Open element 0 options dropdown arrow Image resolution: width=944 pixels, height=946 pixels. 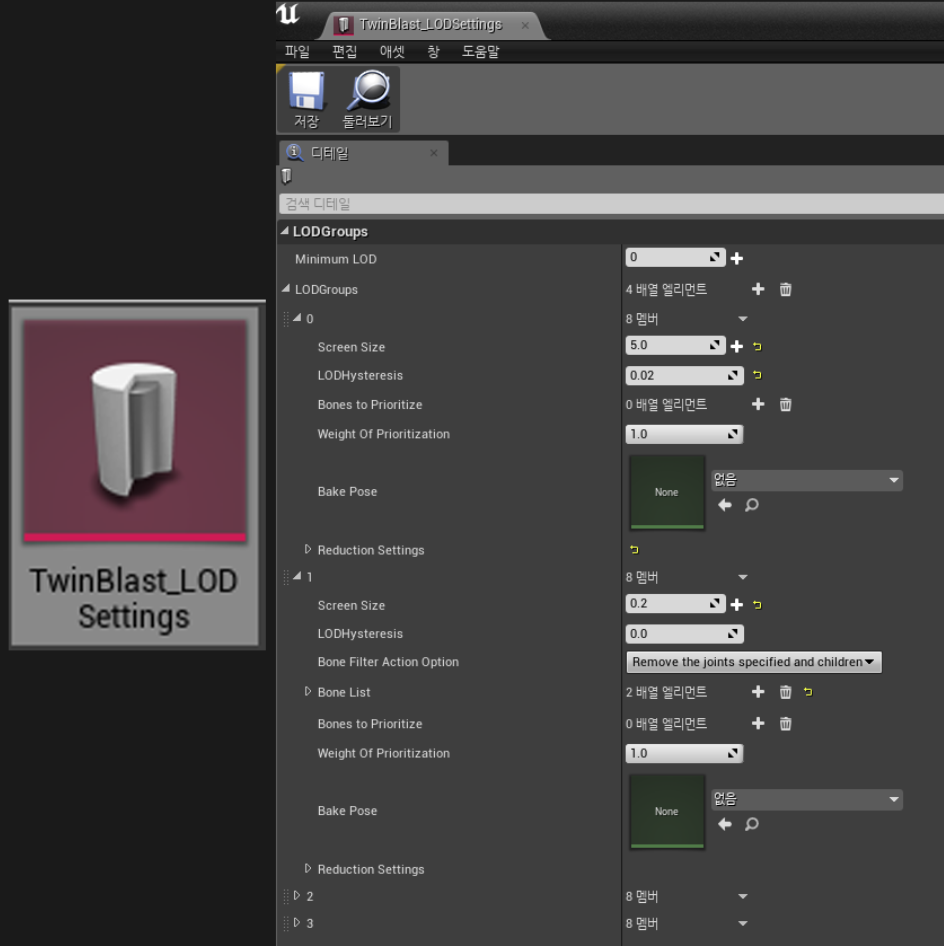[x=743, y=319]
